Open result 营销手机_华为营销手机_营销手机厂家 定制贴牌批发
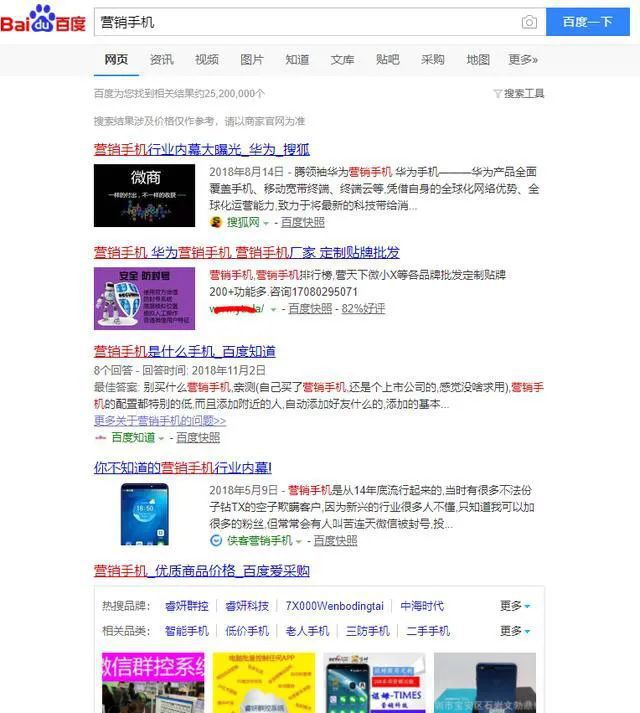Viewport: 640px width, 713px height. click(247, 252)
